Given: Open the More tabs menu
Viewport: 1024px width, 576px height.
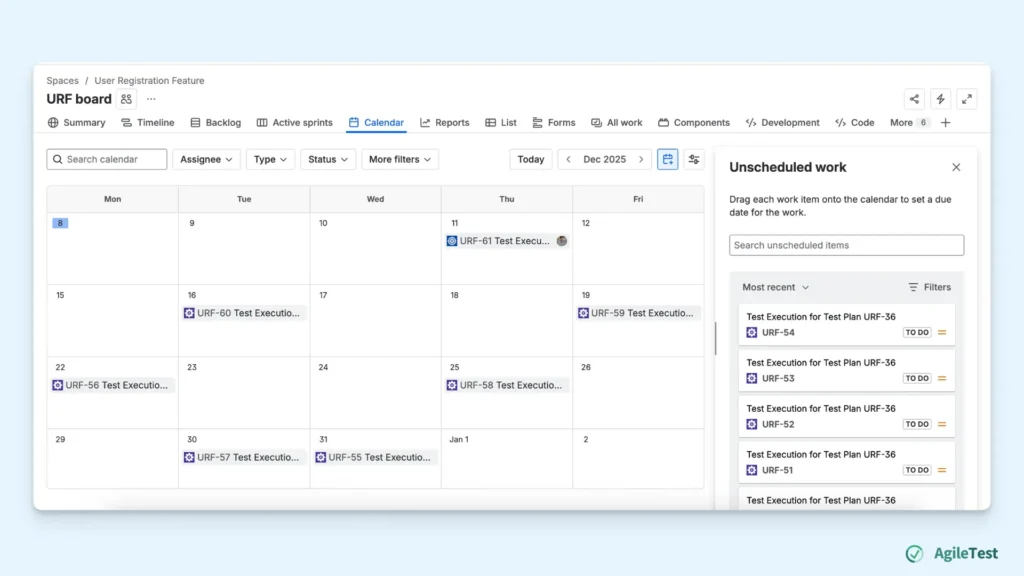Looking at the screenshot, I should [909, 123].
